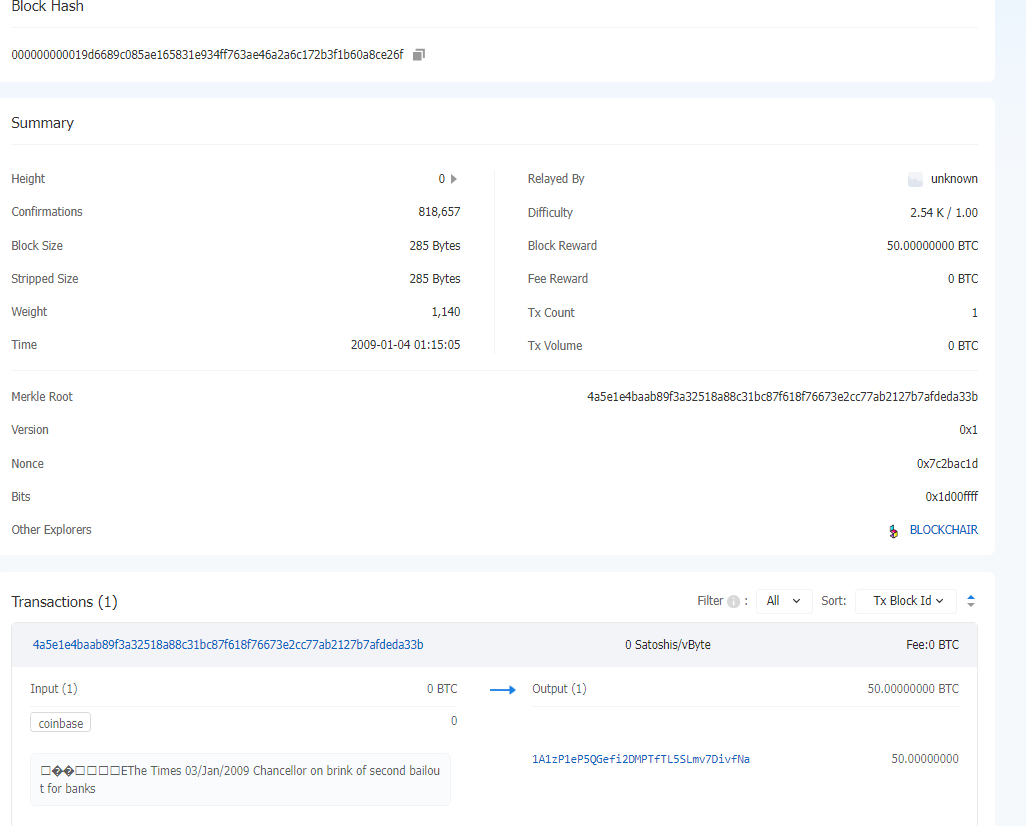This screenshot has height=826, width=1026.
Task: Click the Stripped Size value 285 Bytes
Action: [x=434, y=278]
